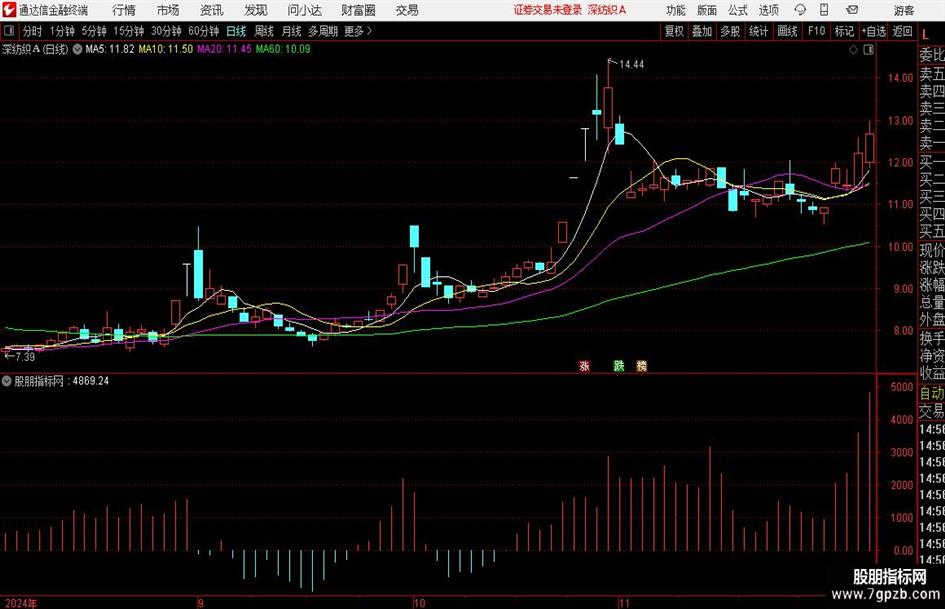Open the 资讯 menu
This screenshot has width=945, height=609.
coord(212,10)
